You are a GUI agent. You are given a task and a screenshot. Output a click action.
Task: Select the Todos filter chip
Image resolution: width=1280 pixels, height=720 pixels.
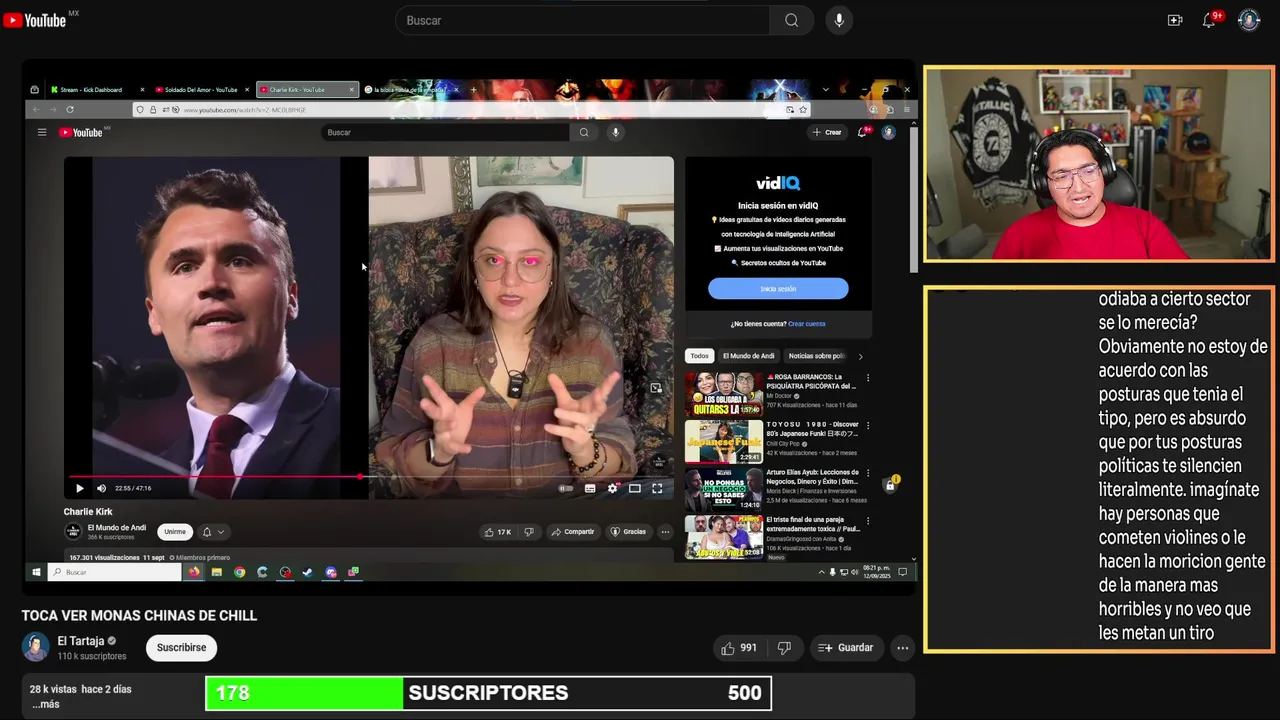[699, 356]
